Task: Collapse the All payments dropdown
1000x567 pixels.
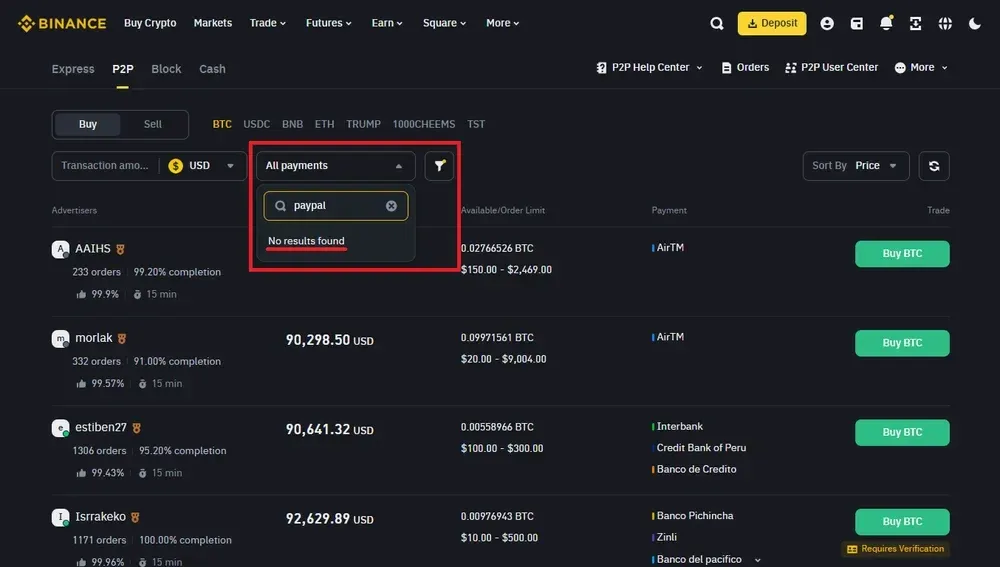Action: [335, 166]
